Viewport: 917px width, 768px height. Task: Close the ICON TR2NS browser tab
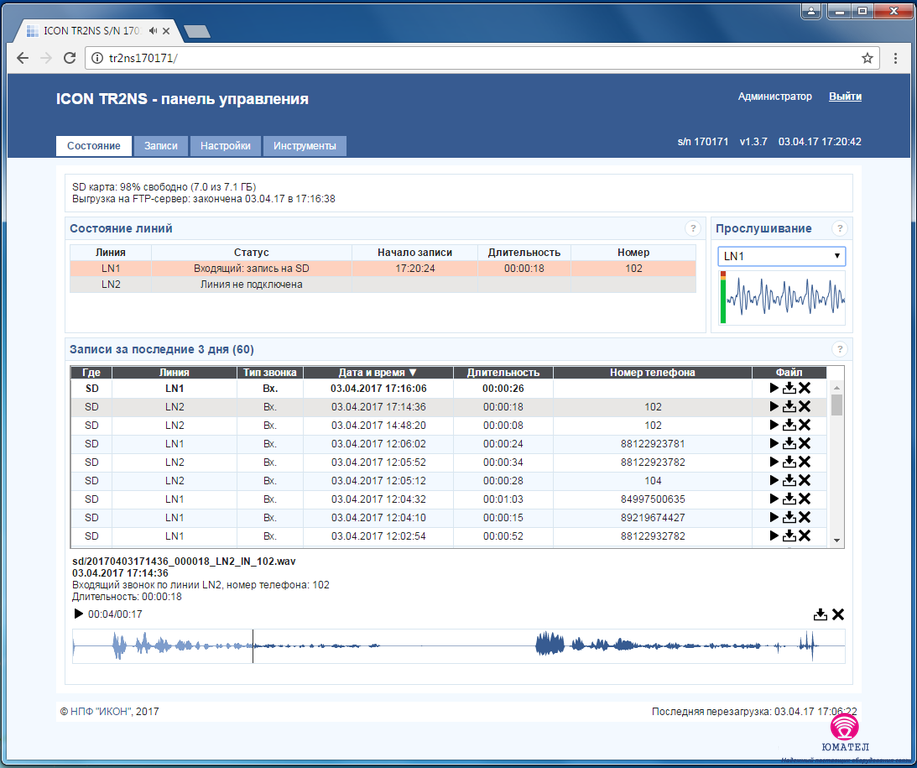tap(167, 31)
